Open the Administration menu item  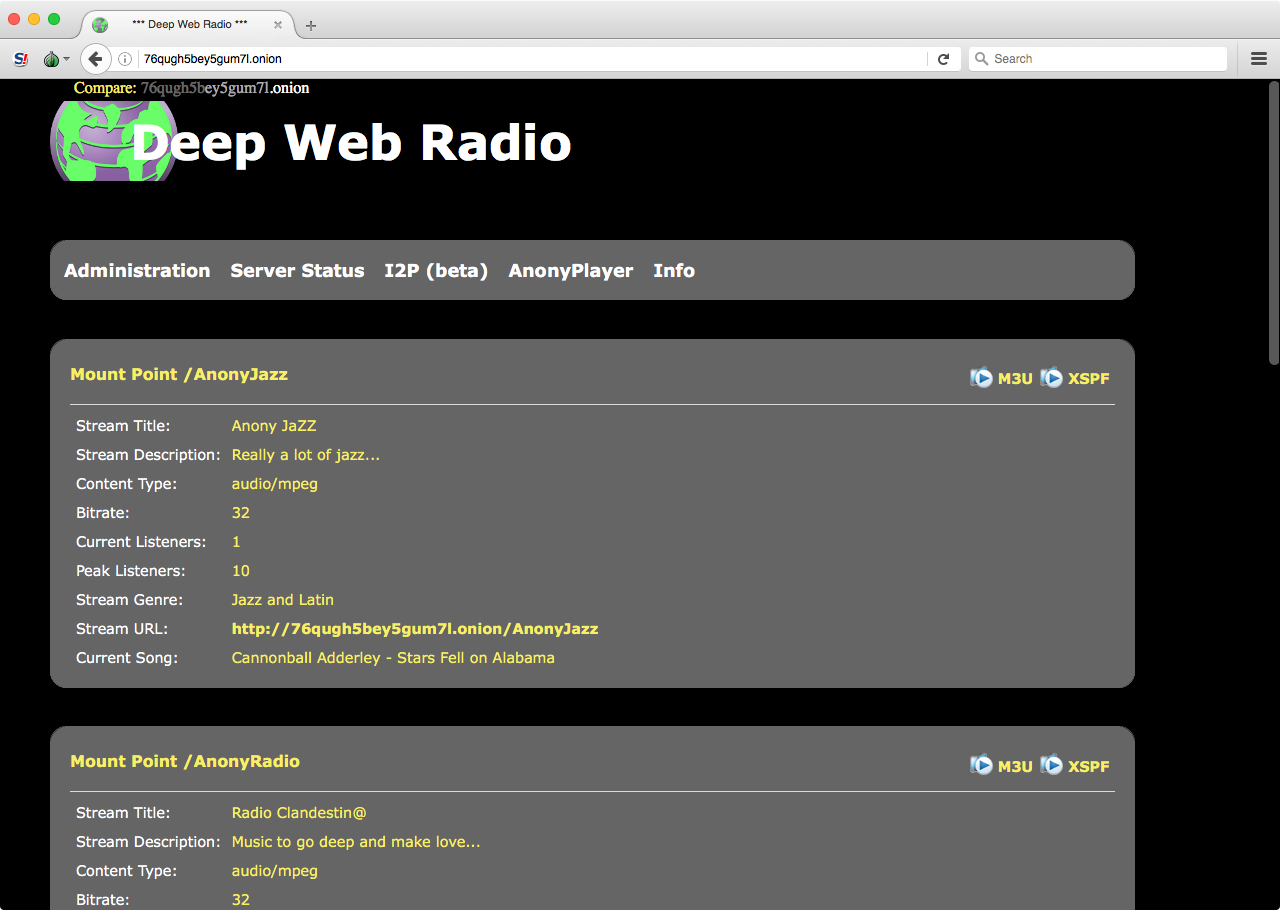tap(137, 270)
